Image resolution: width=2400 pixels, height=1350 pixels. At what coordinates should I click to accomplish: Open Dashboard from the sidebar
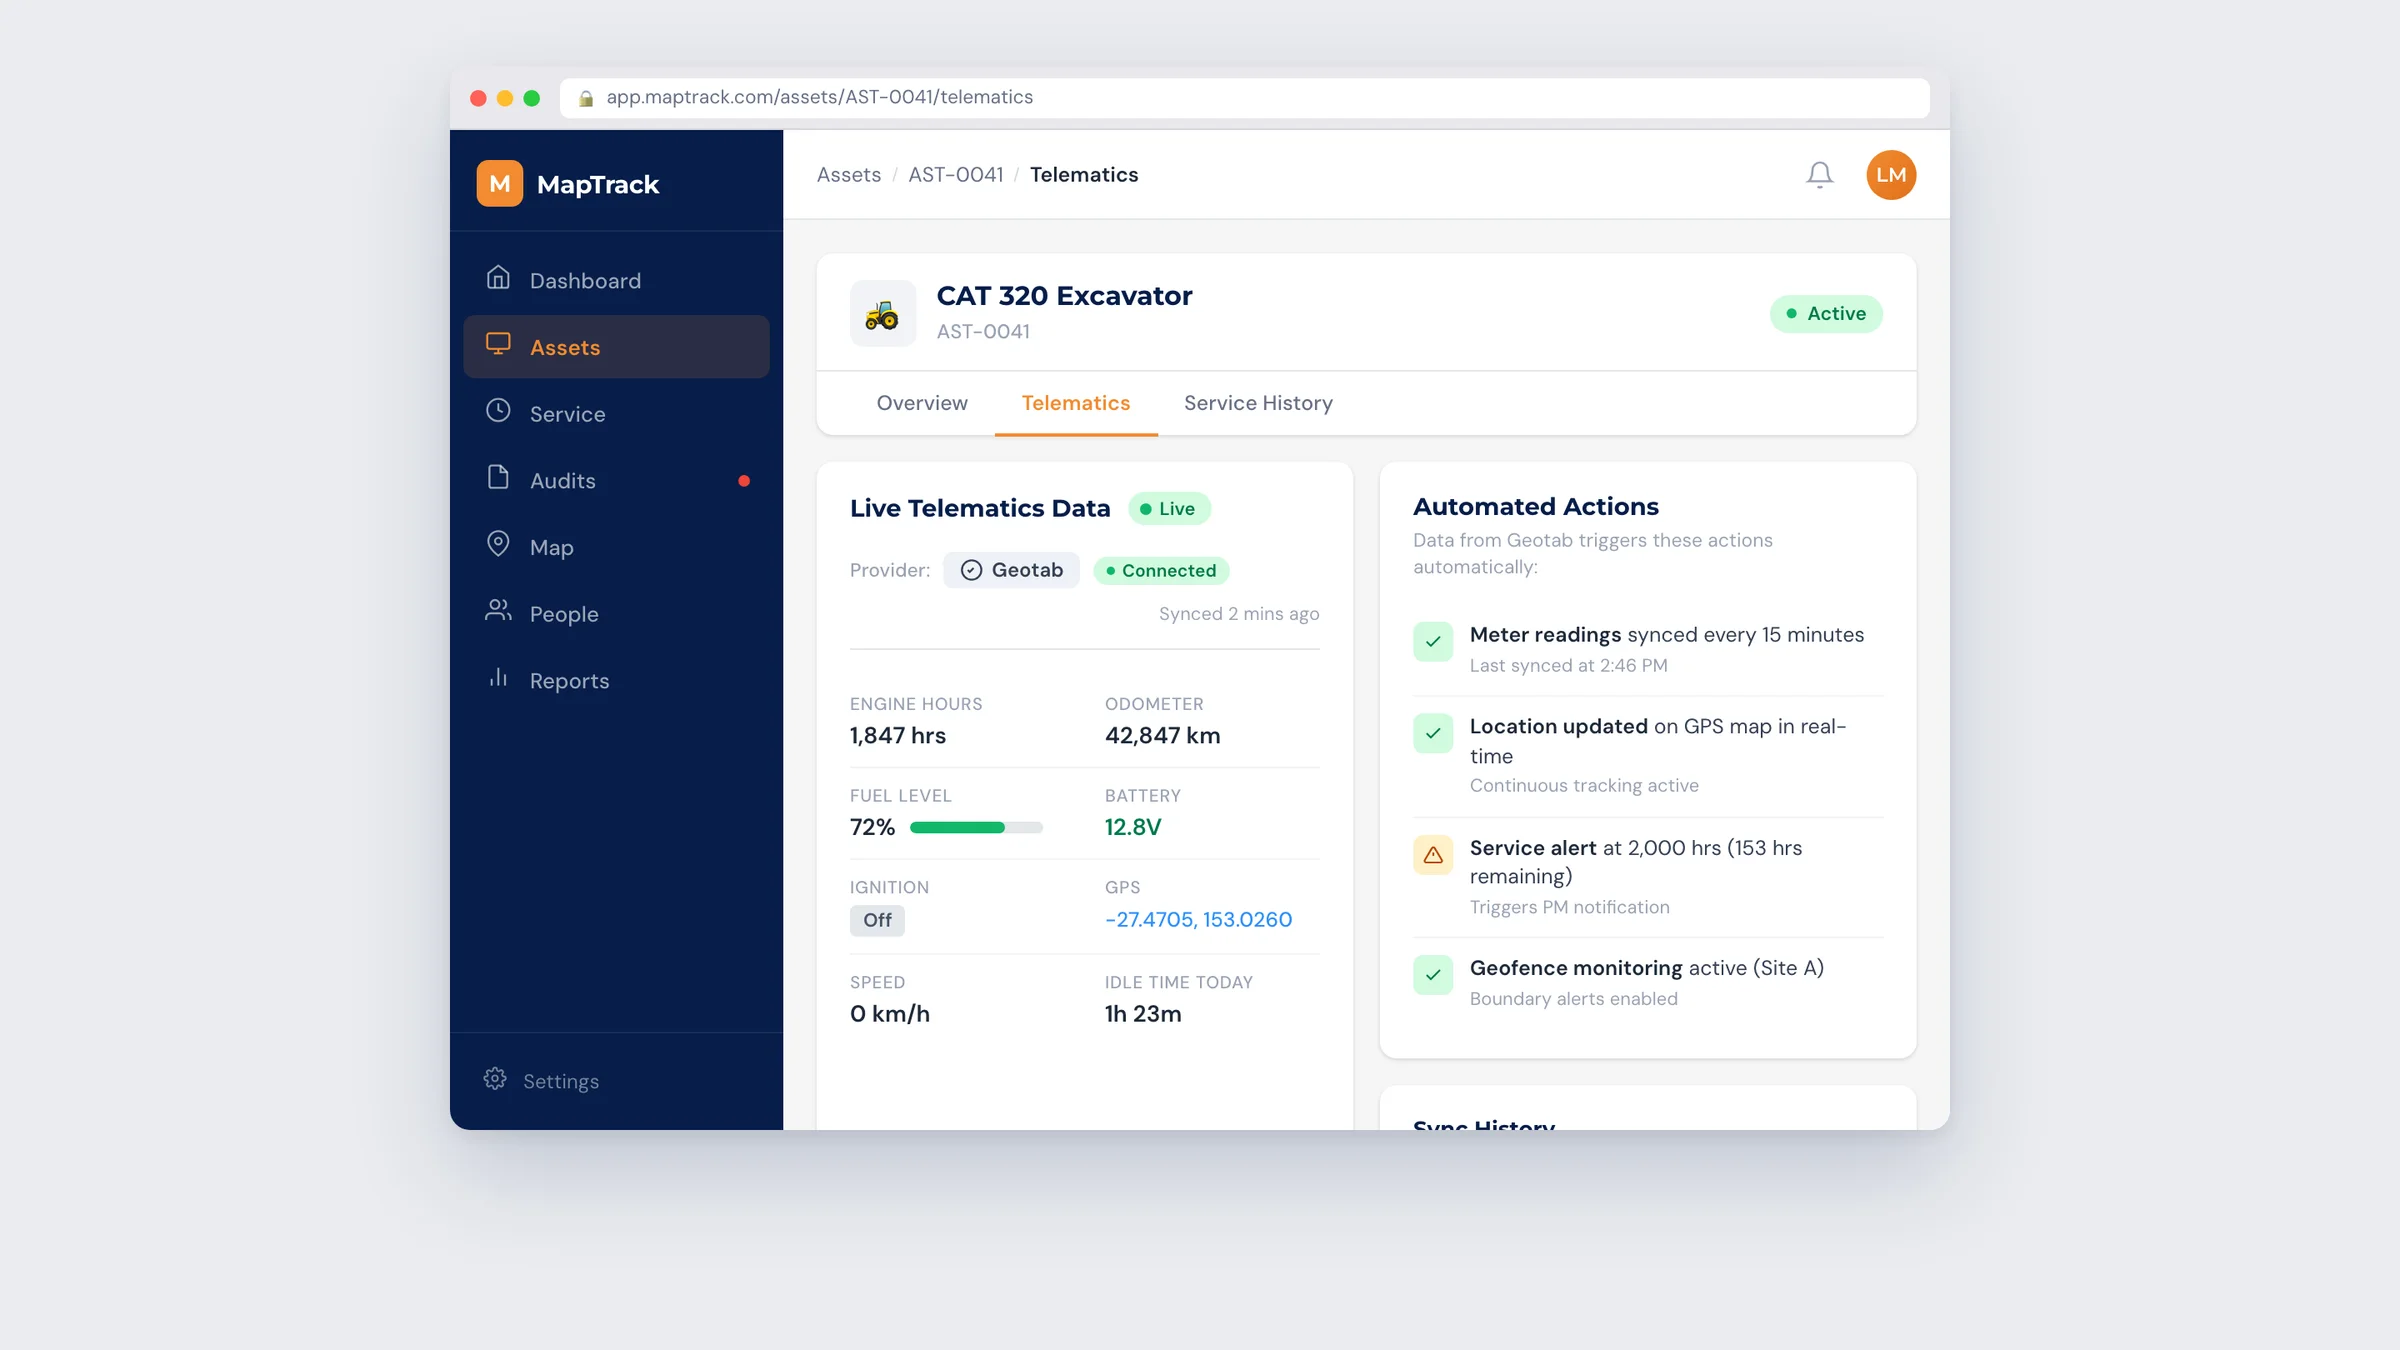click(x=616, y=280)
